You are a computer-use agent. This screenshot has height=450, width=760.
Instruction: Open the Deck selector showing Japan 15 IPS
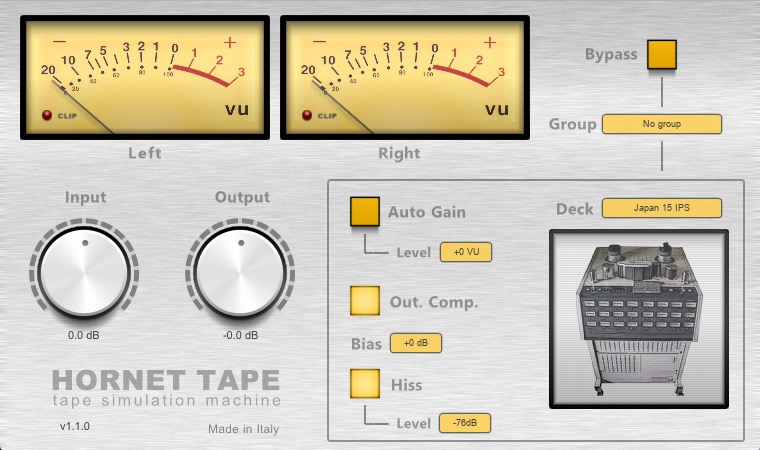pos(662,208)
